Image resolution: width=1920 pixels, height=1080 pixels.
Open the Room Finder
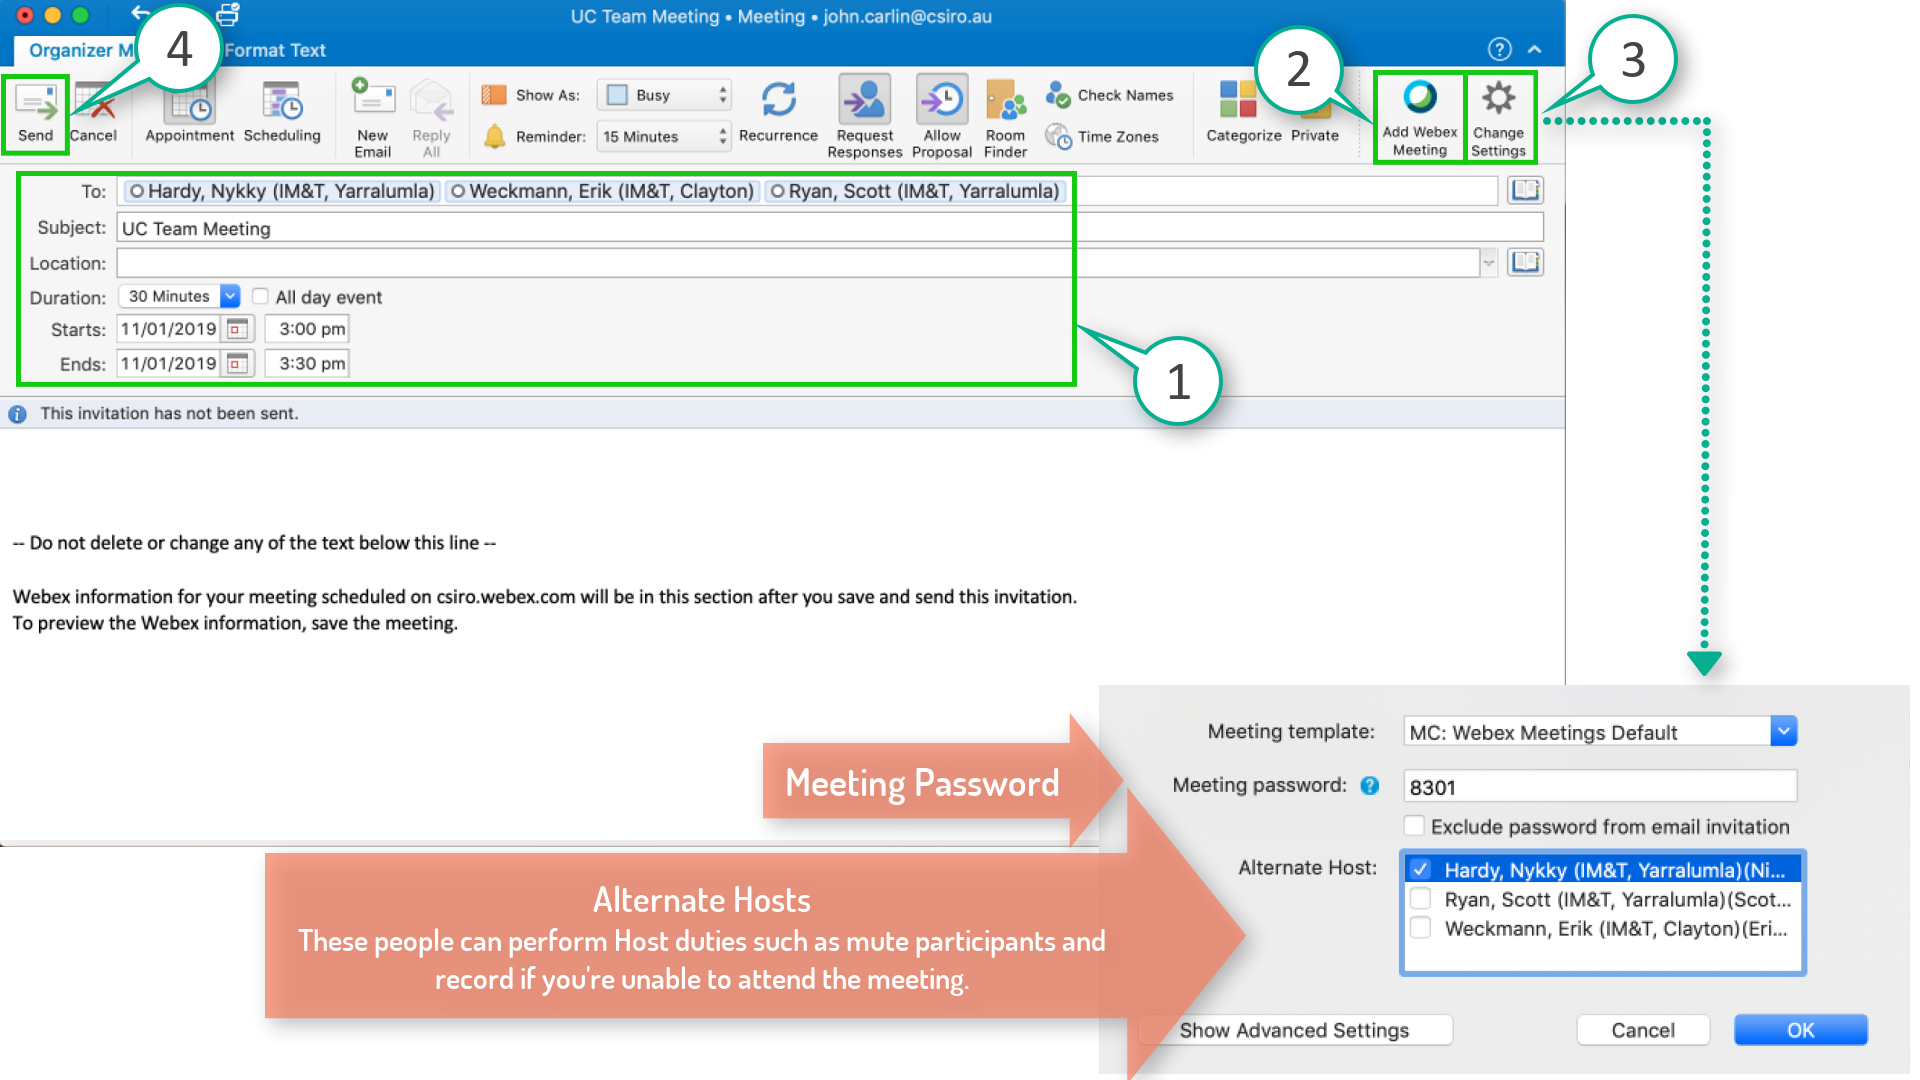(1005, 117)
